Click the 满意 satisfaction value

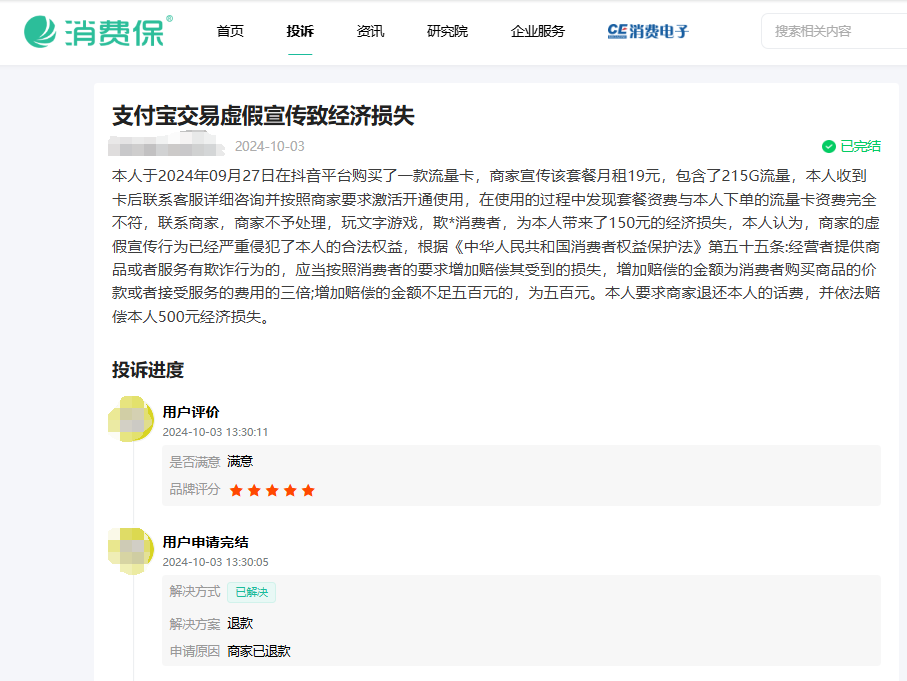pyautogui.click(x=240, y=461)
